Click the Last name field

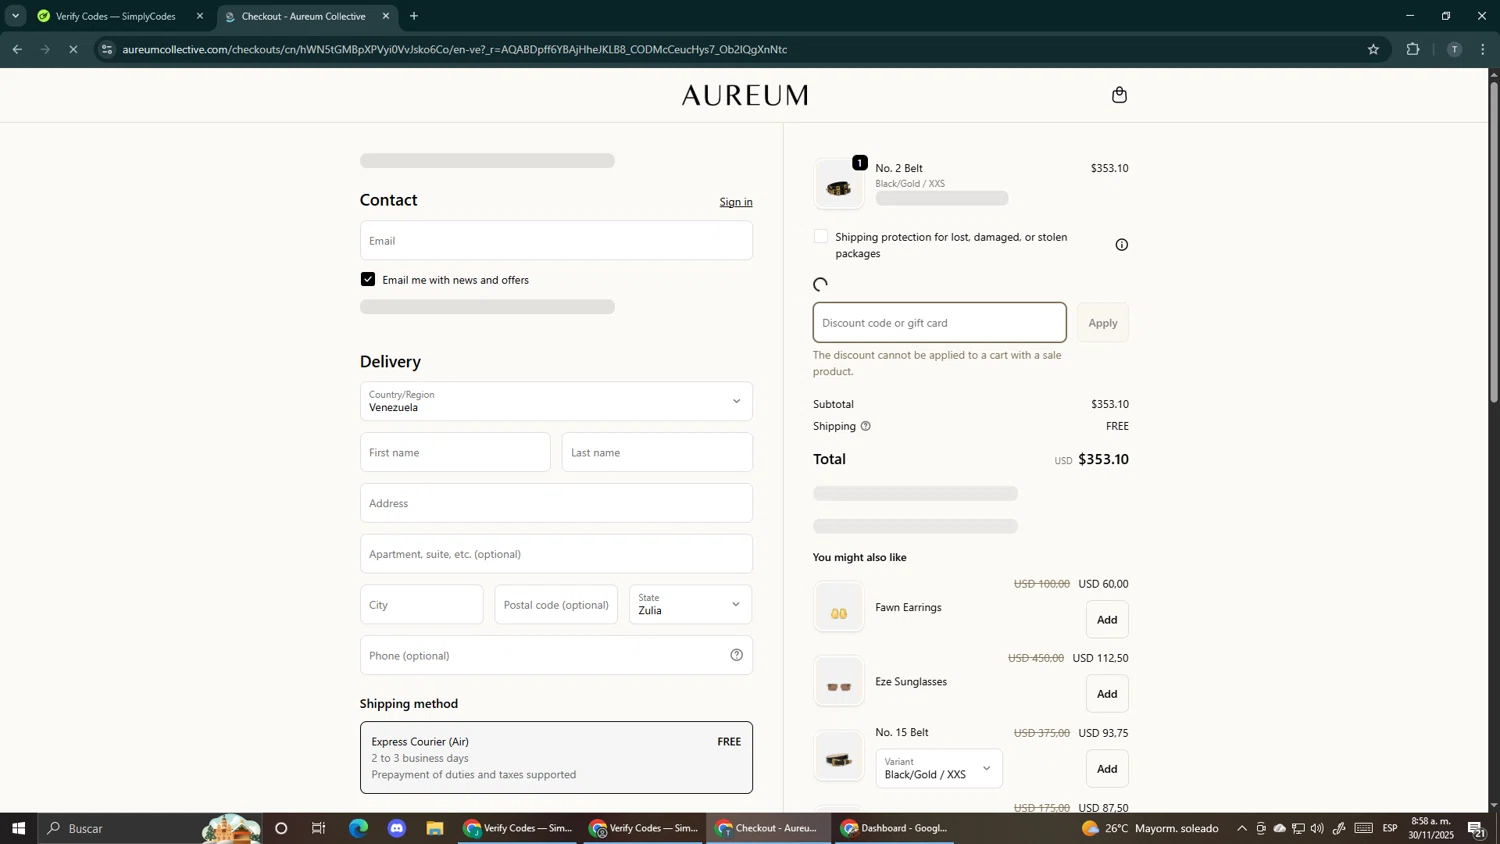pyautogui.click(x=657, y=452)
